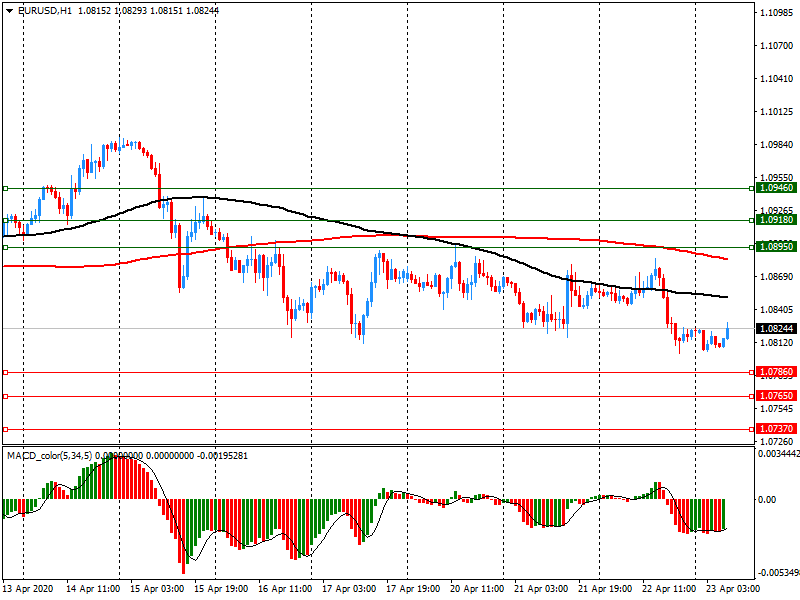Click the 0.0034442 value on the MACD scale
The image size is (800, 600).
point(779,454)
